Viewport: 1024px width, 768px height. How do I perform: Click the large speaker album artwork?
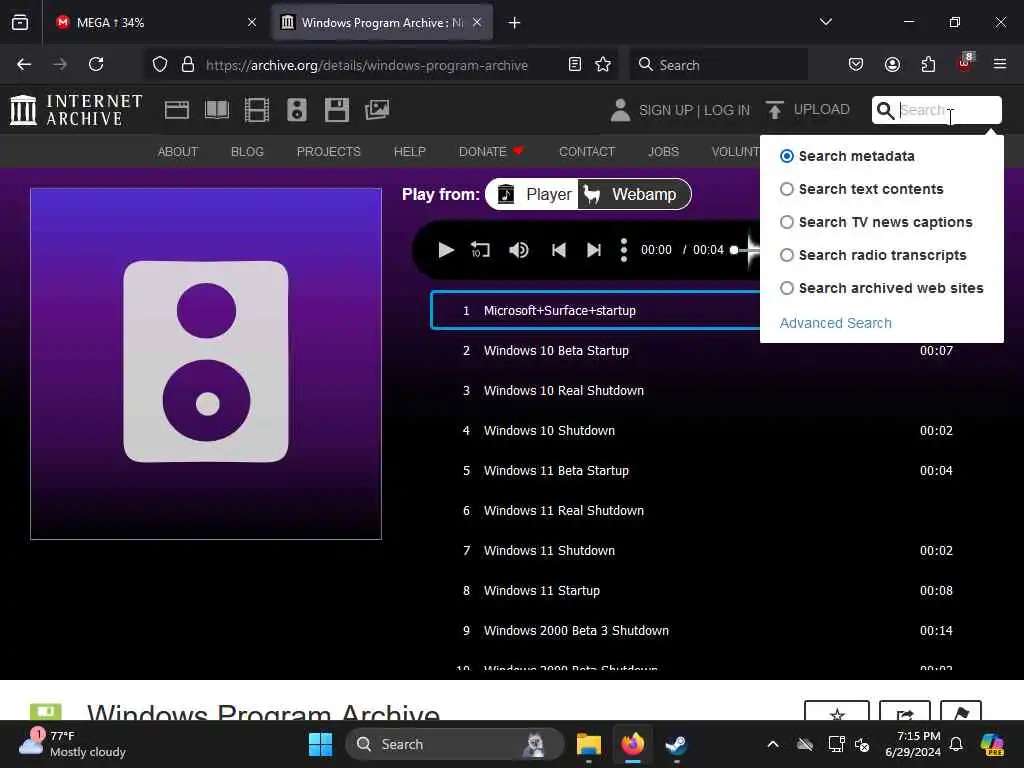[206, 364]
